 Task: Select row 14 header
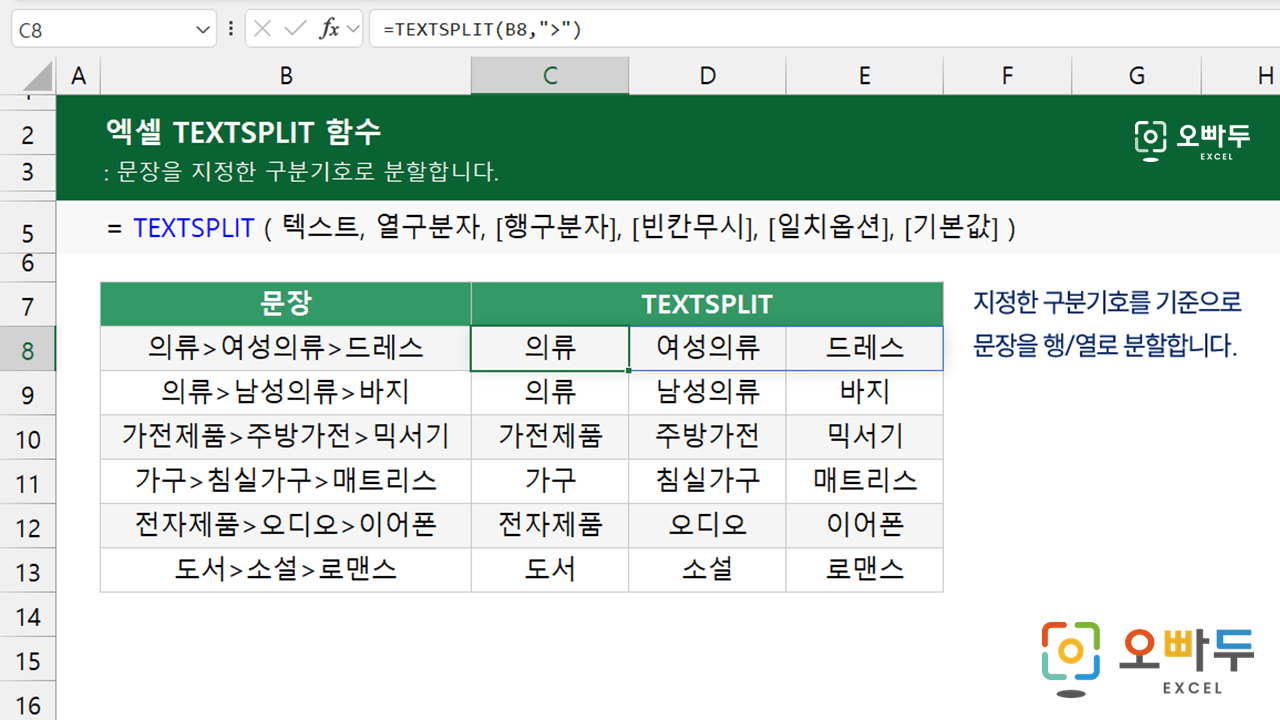[x=28, y=615]
